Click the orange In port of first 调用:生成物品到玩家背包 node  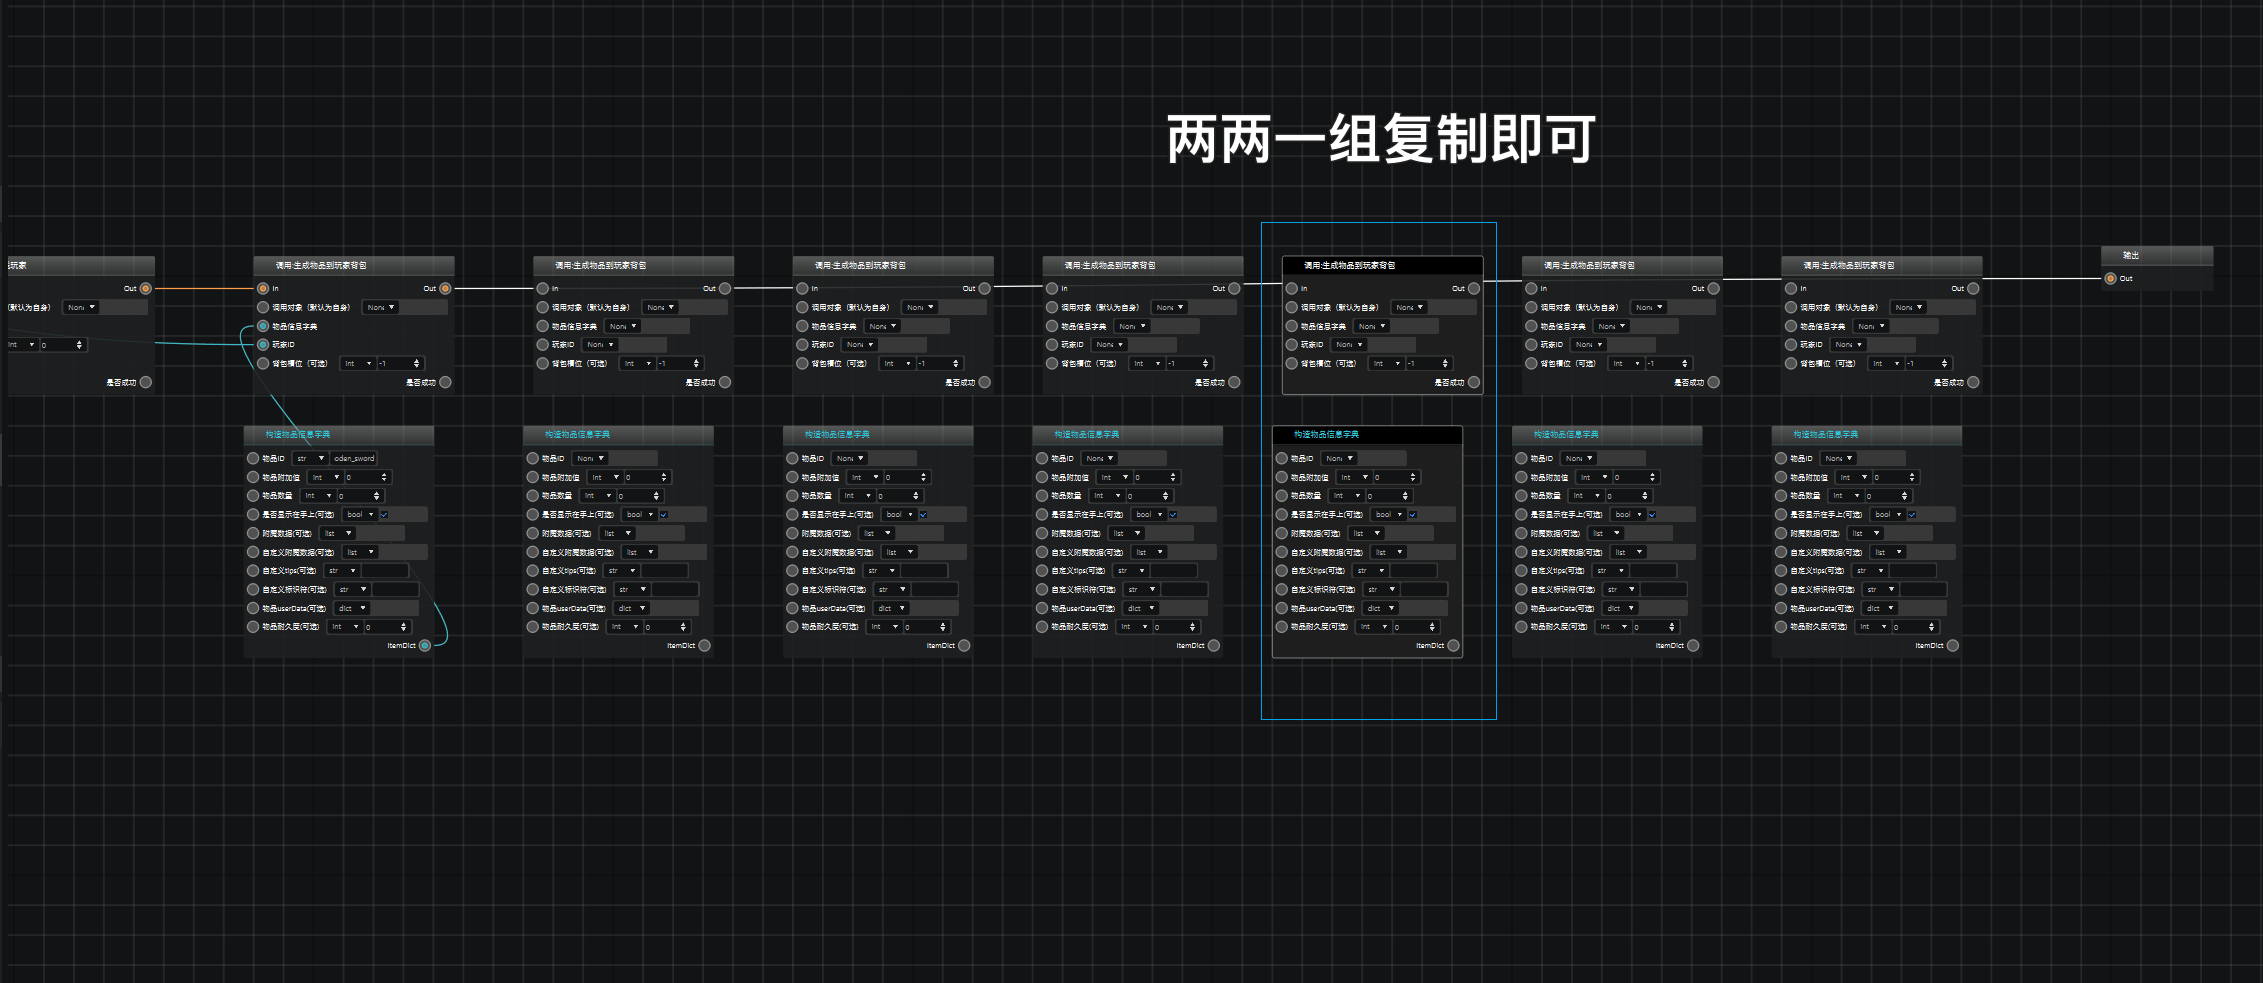[x=263, y=289]
